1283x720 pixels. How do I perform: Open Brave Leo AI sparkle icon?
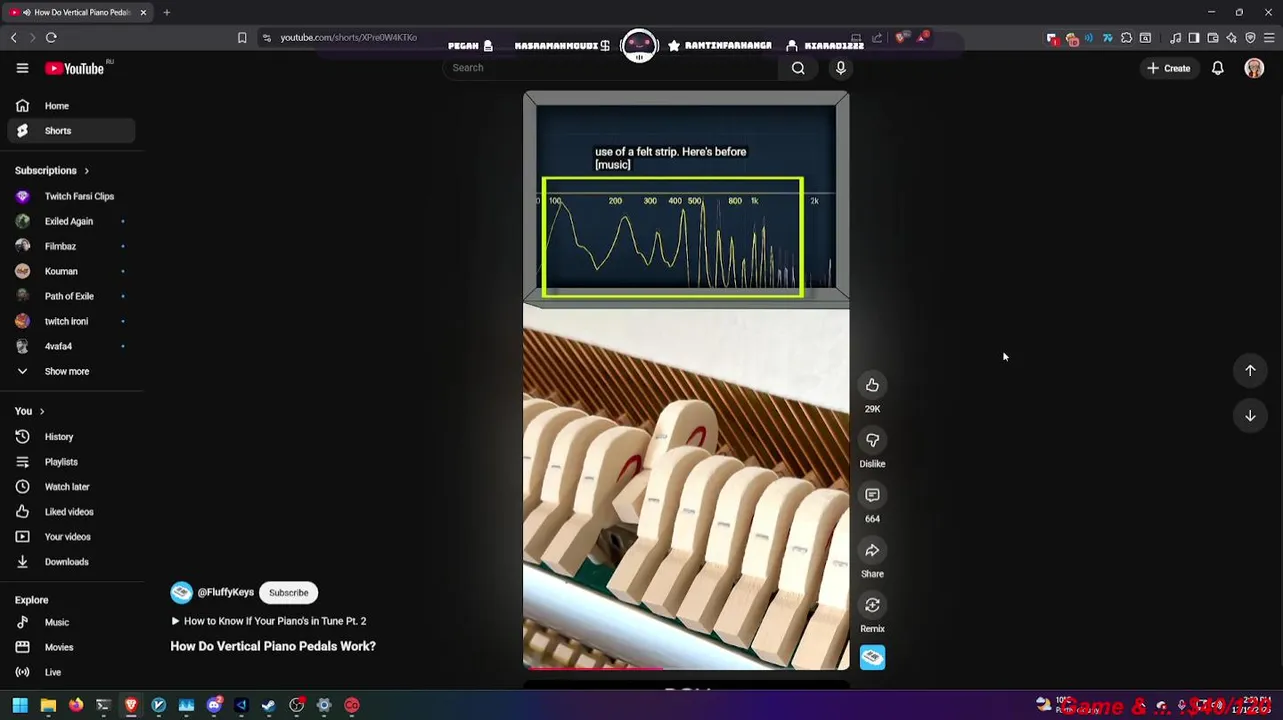click(1232, 38)
